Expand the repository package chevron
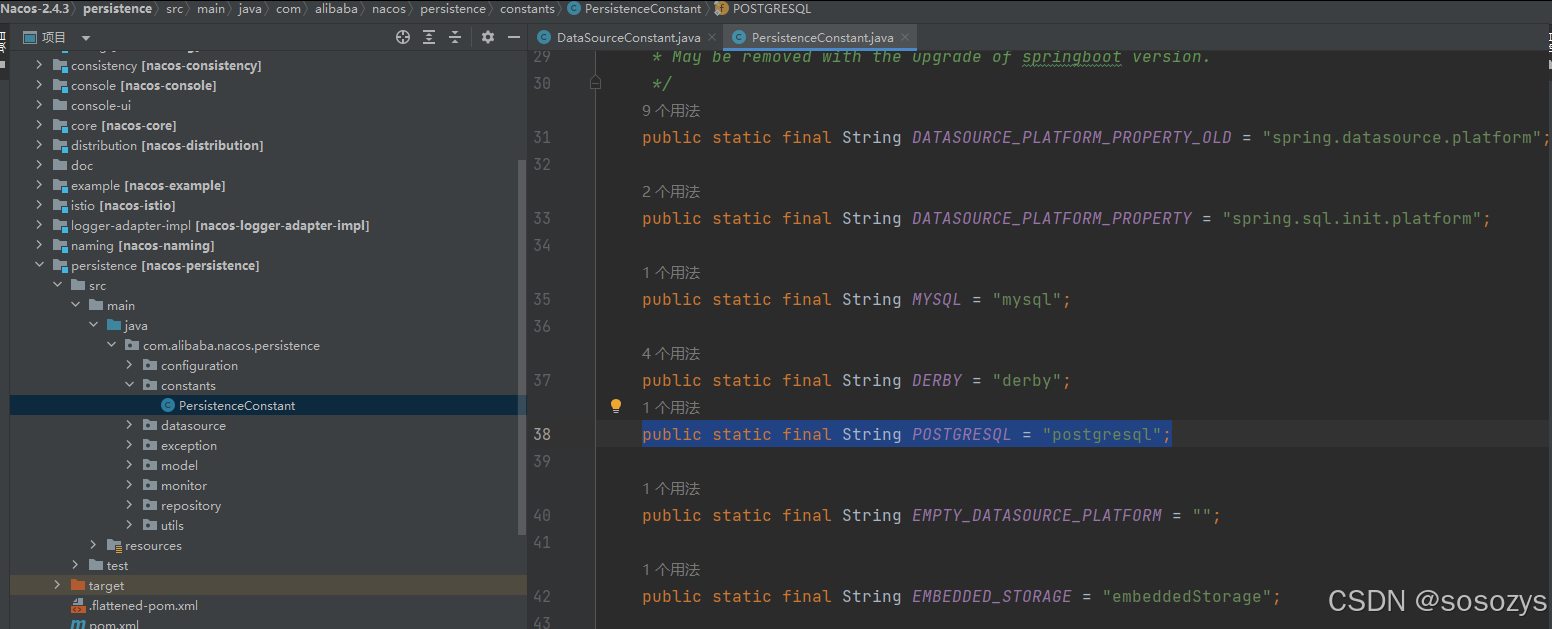The height and width of the screenshot is (629, 1552). click(x=129, y=505)
